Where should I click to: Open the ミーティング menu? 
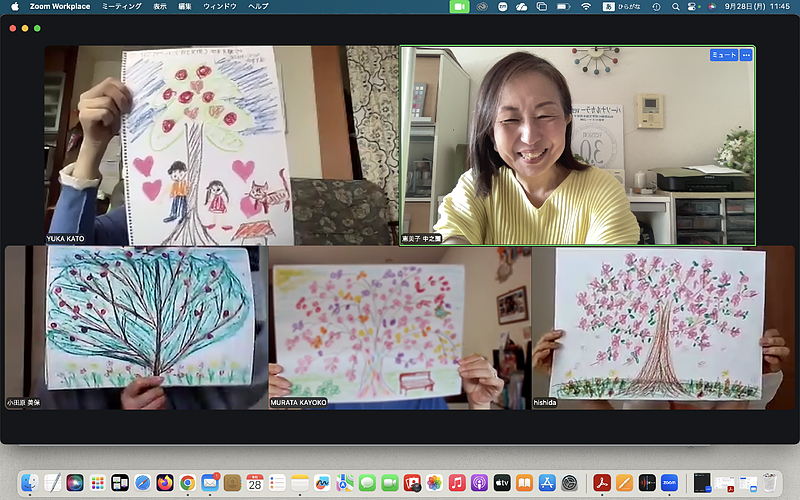[x=121, y=6]
